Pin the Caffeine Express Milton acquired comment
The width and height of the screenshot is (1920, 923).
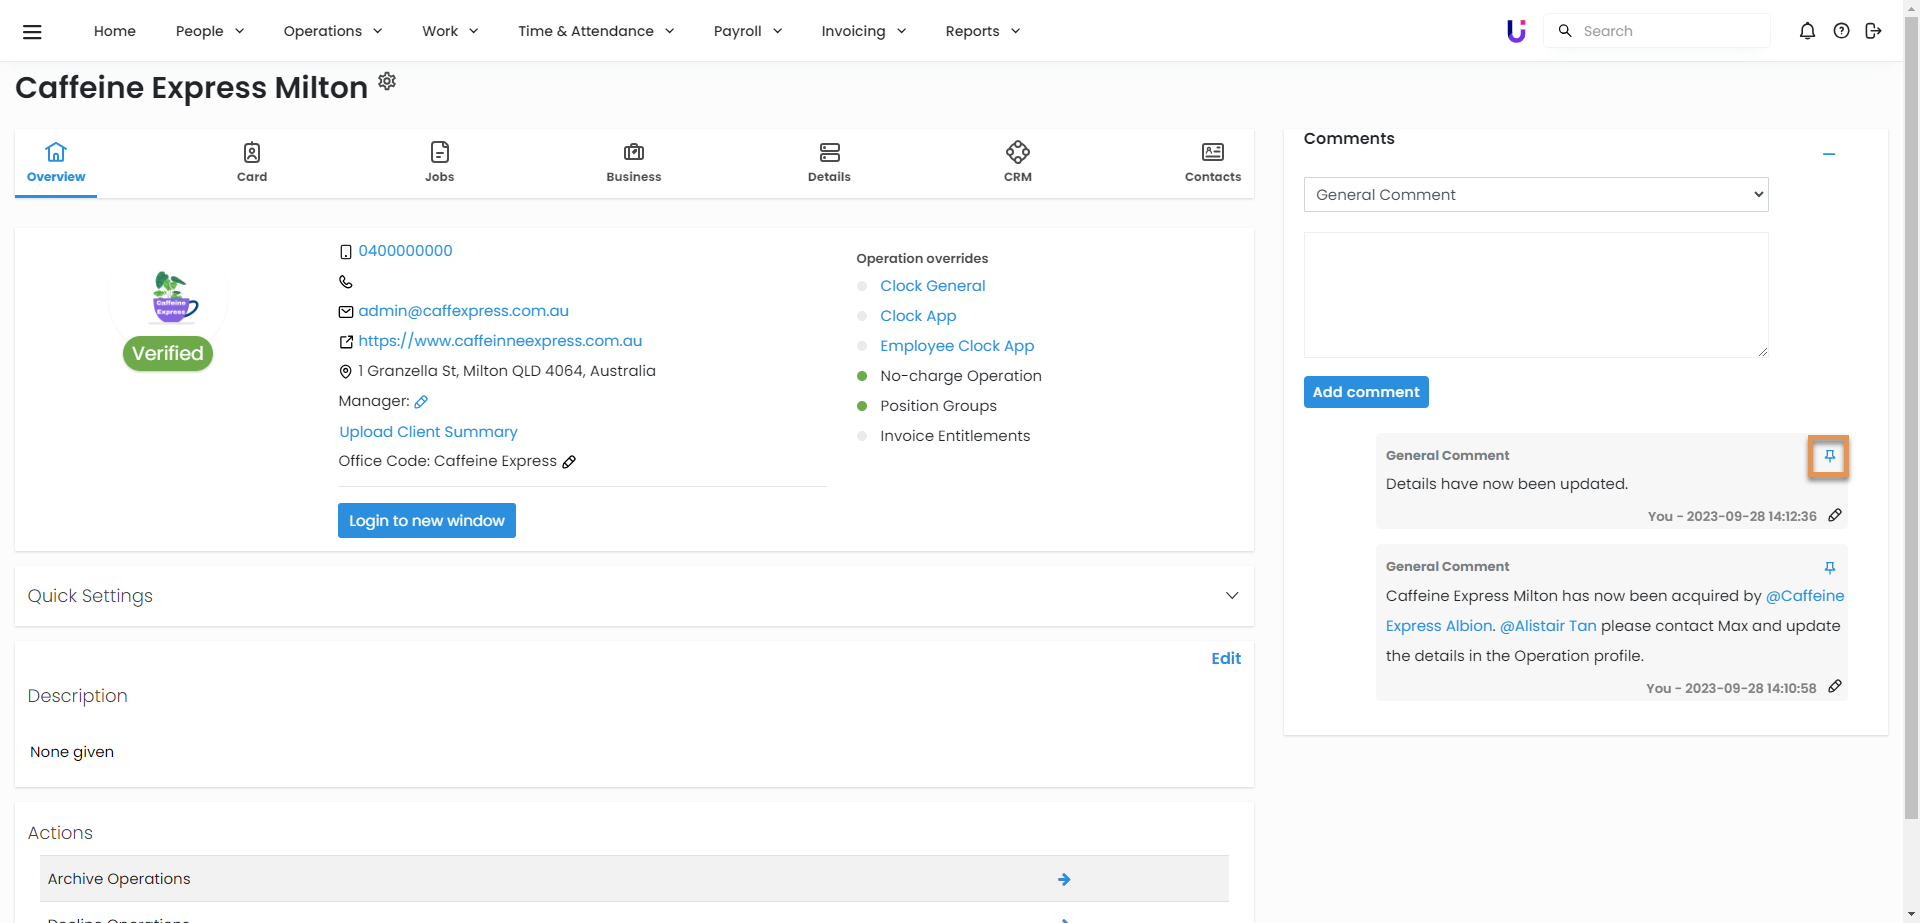1829,568
